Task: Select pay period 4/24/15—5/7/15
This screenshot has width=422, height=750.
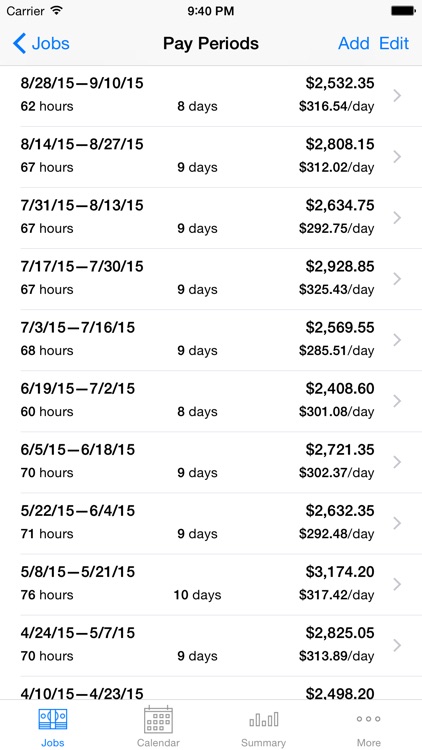Action: (x=211, y=645)
